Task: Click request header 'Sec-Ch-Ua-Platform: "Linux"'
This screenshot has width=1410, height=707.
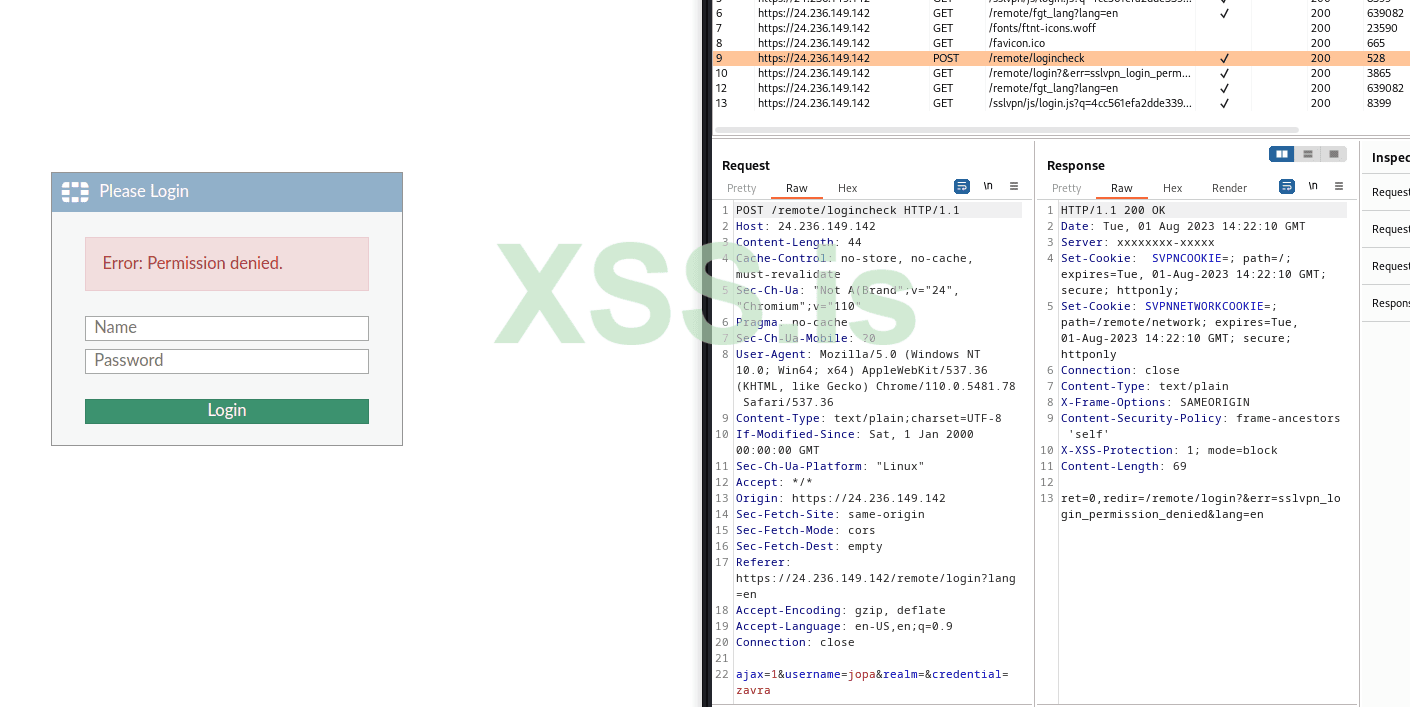Action: (830, 466)
